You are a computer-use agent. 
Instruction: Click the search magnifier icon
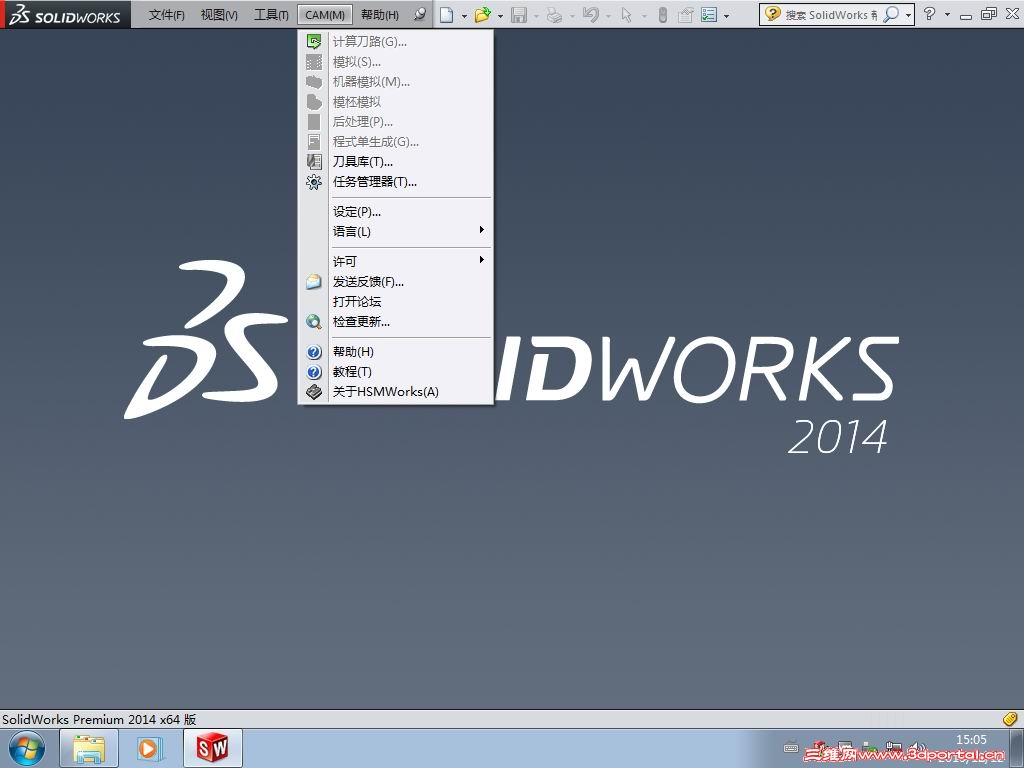[891, 14]
